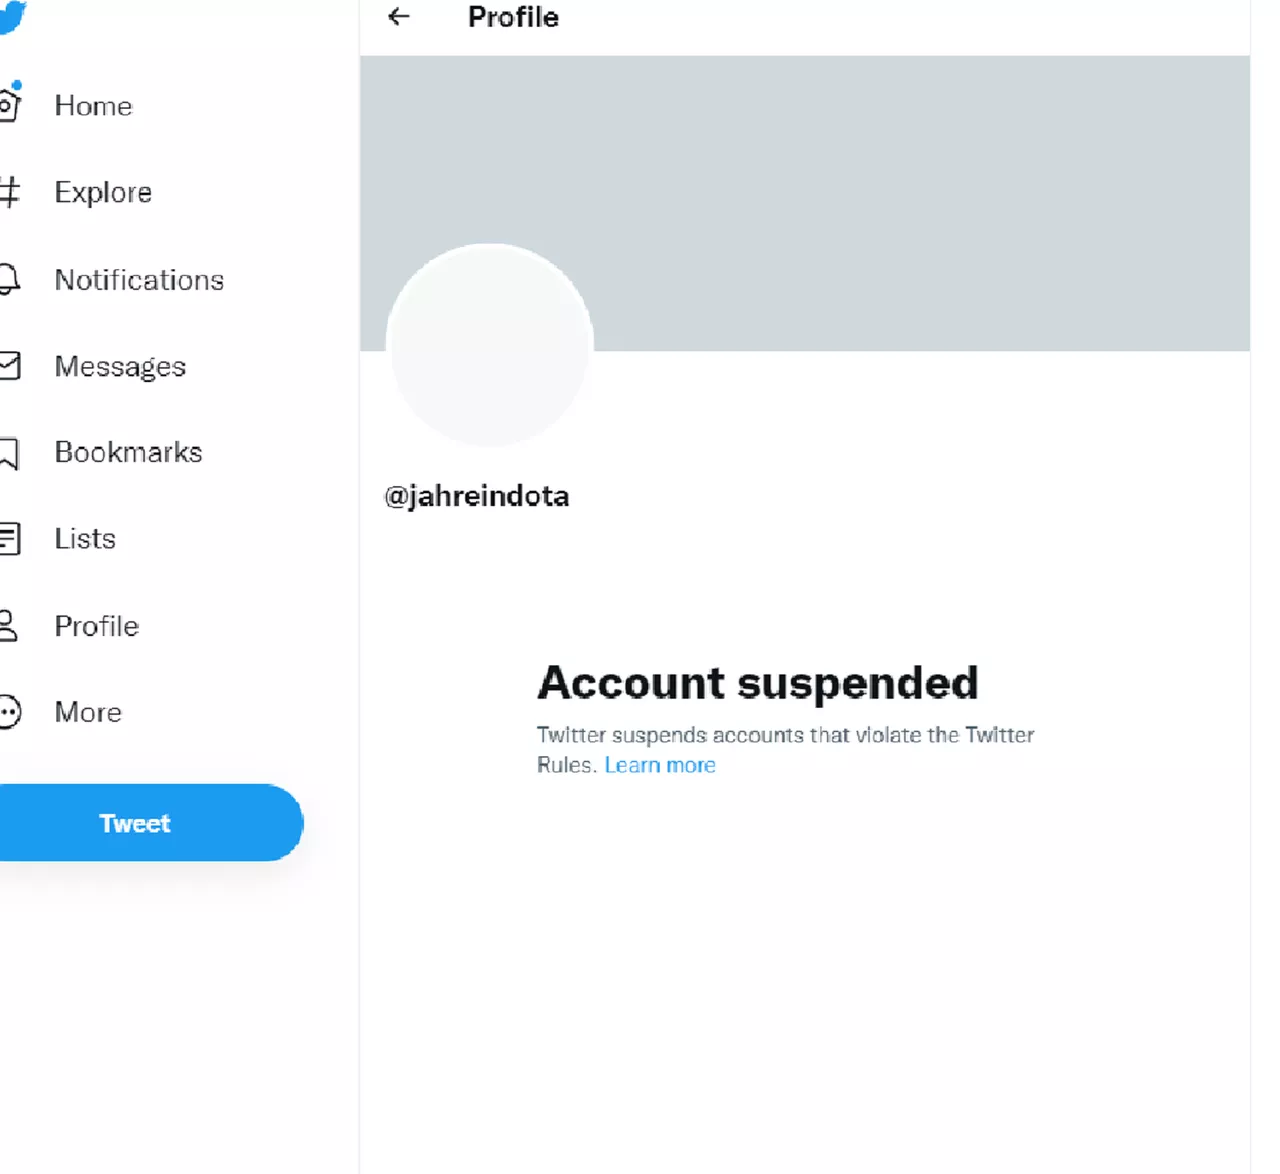1280x1174 pixels.
Task: Click the Profile person icon
Action: pyautogui.click(x=8, y=626)
